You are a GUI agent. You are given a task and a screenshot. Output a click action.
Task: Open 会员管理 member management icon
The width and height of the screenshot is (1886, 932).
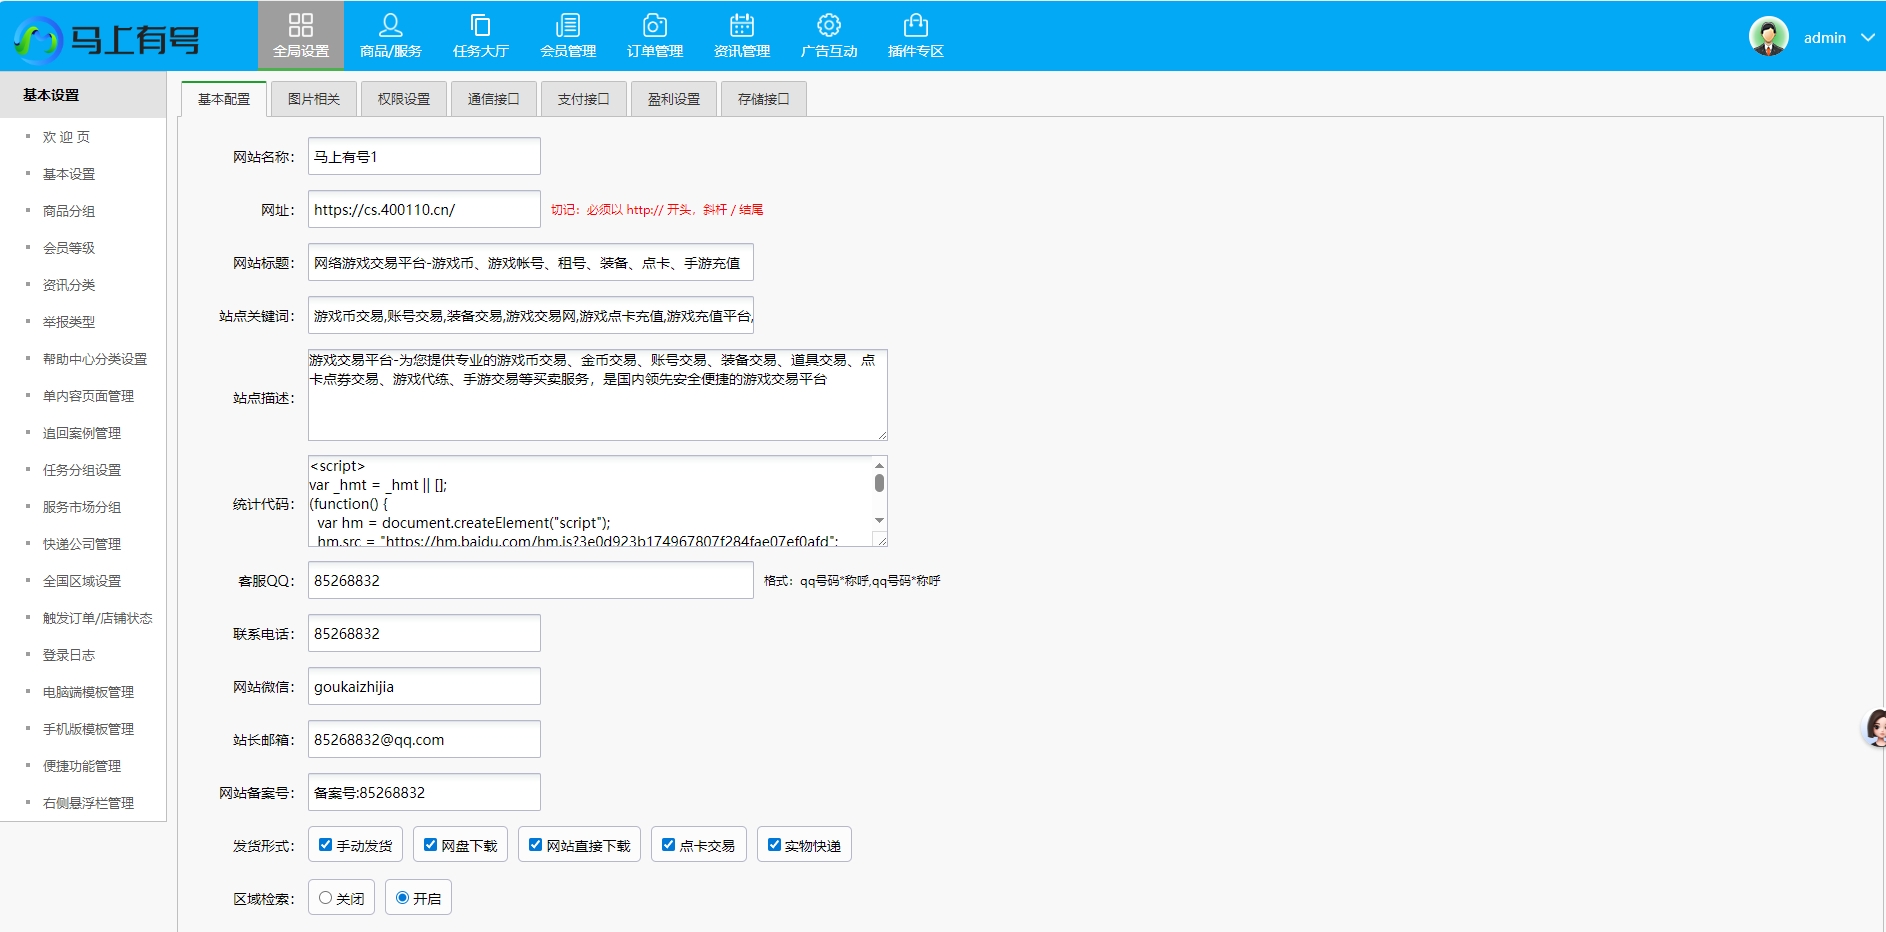coord(568,25)
